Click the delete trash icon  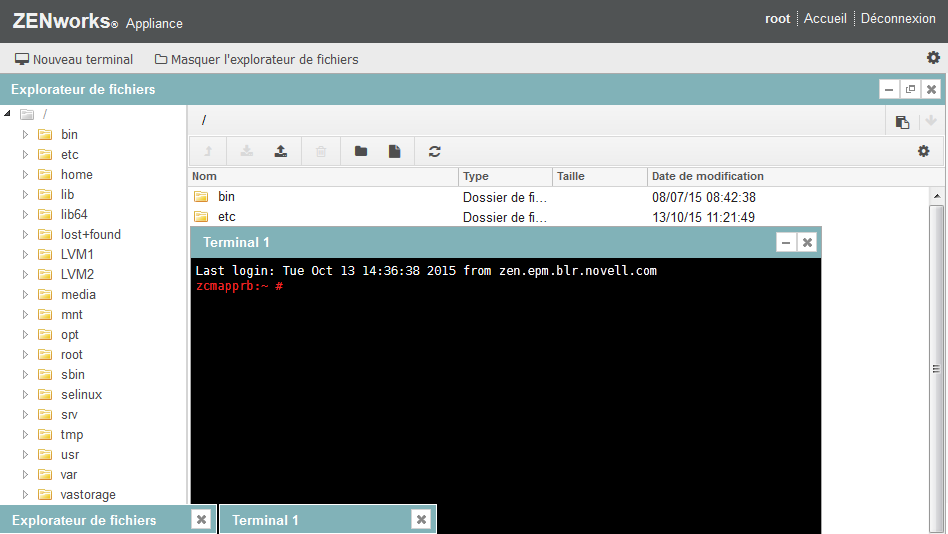click(321, 151)
